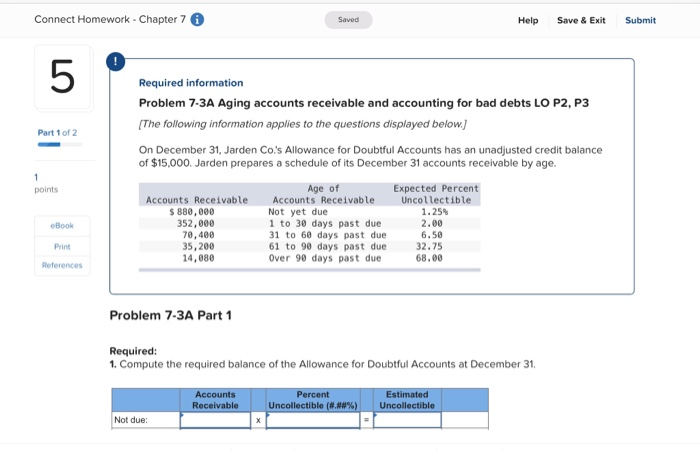Click the 'Required information' heading

pyautogui.click(x=191, y=83)
